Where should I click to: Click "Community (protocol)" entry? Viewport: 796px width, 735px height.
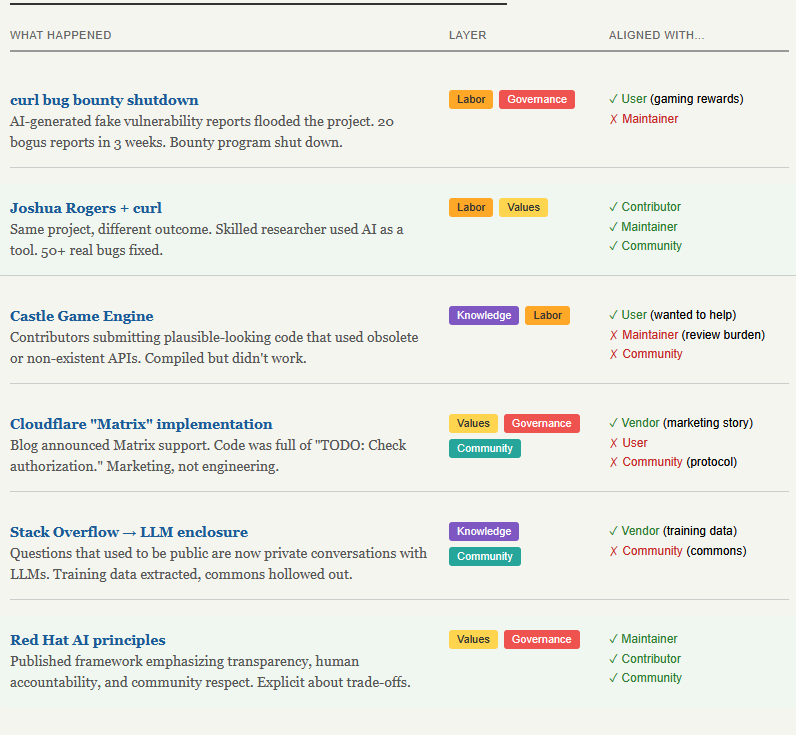(x=673, y=462)
